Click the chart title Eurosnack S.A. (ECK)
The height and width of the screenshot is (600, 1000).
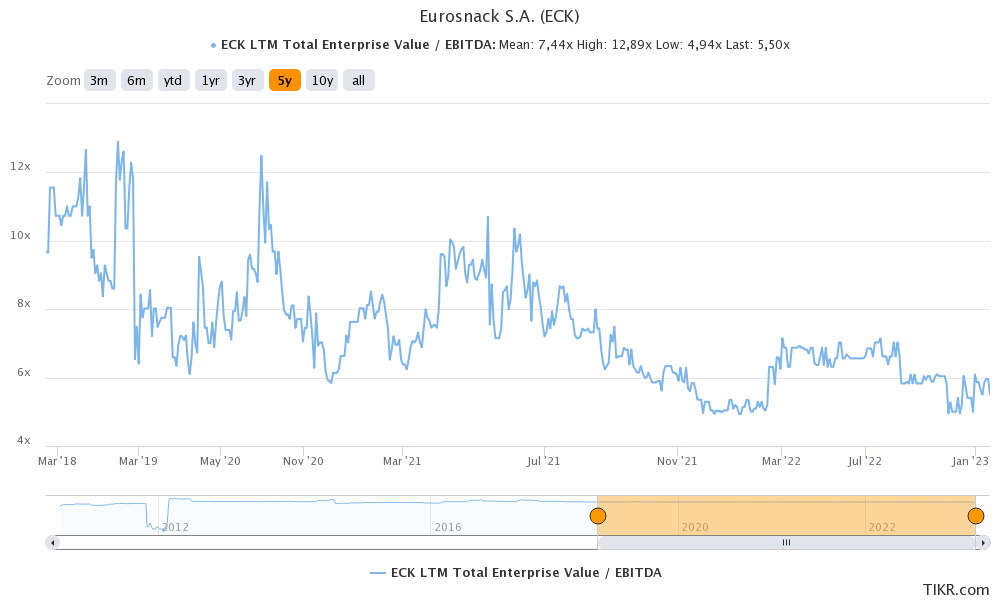[499, 16]
